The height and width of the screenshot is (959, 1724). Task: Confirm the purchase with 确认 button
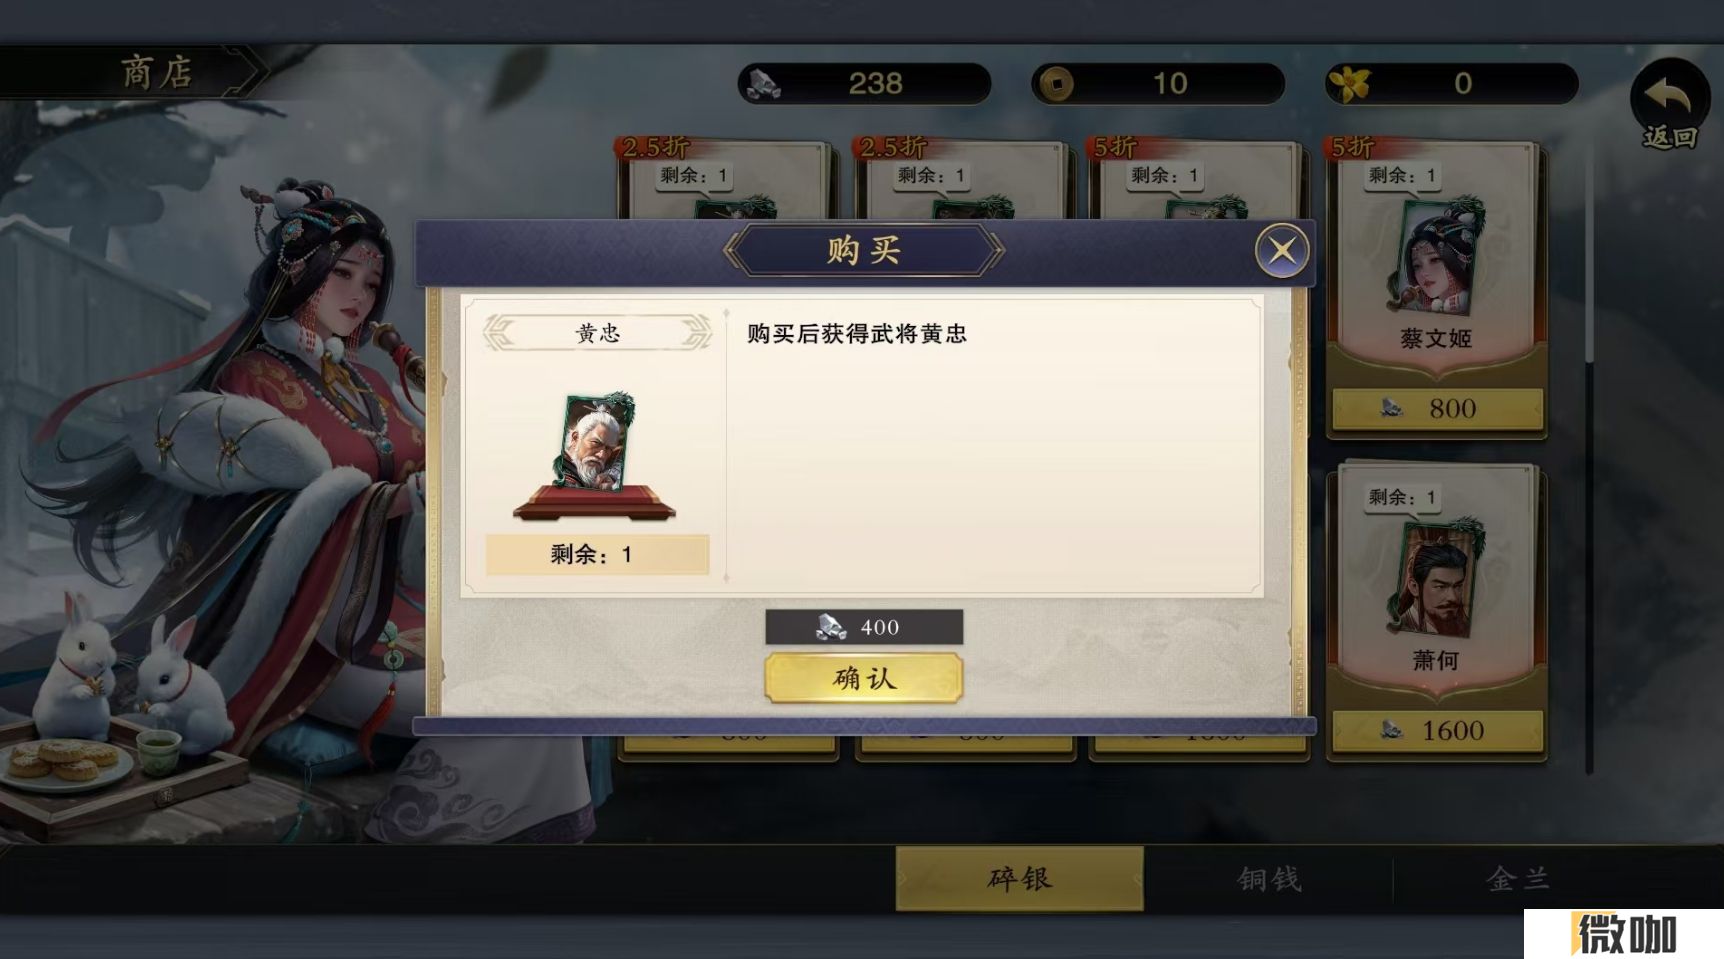click(864, 679)
